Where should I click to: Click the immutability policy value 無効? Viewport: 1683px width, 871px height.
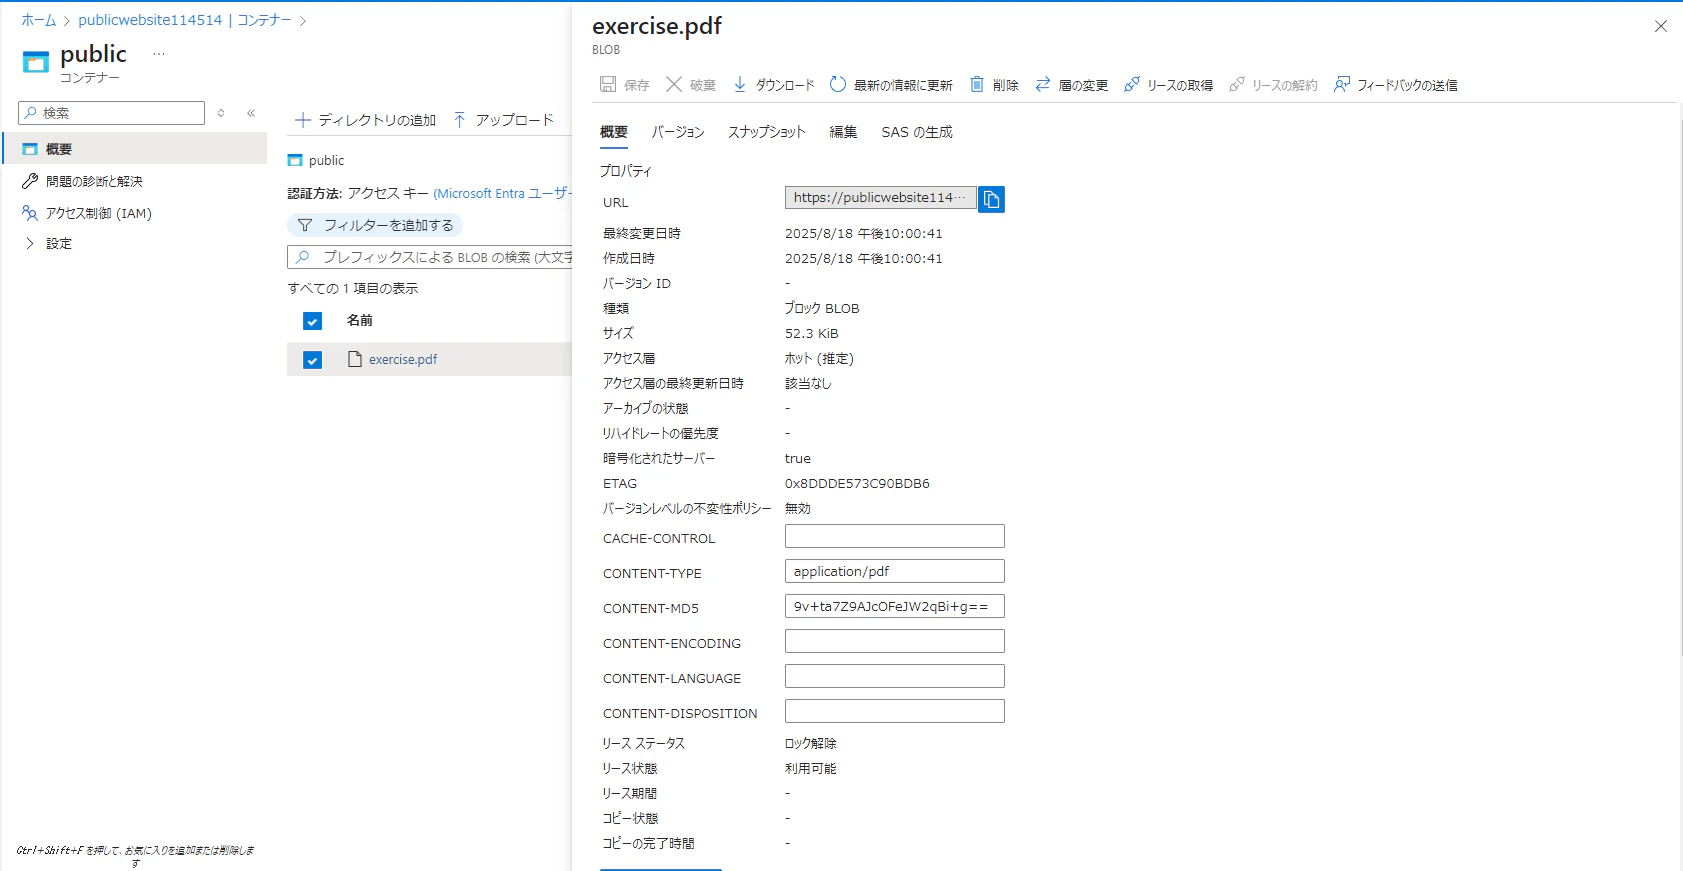pyautogui.click(x=798, y=508)
